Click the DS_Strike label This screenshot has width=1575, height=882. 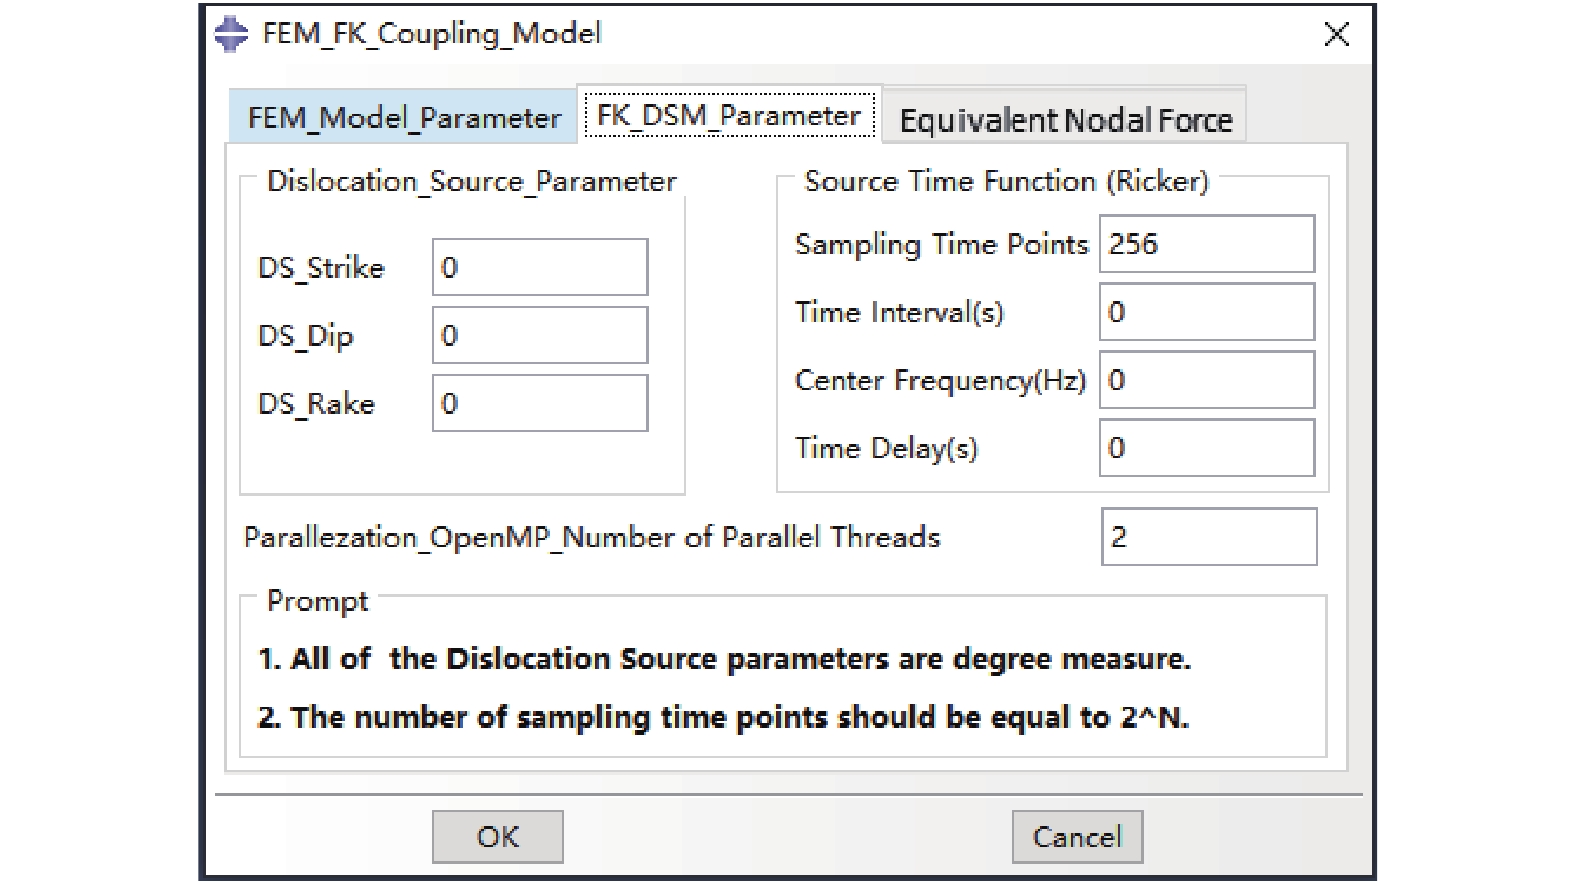pos(321,268)
